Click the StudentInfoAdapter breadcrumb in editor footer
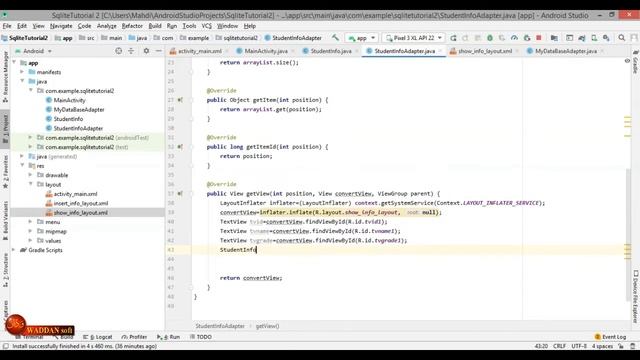This screenshot has width=640, height=360. tap(220, 326)
